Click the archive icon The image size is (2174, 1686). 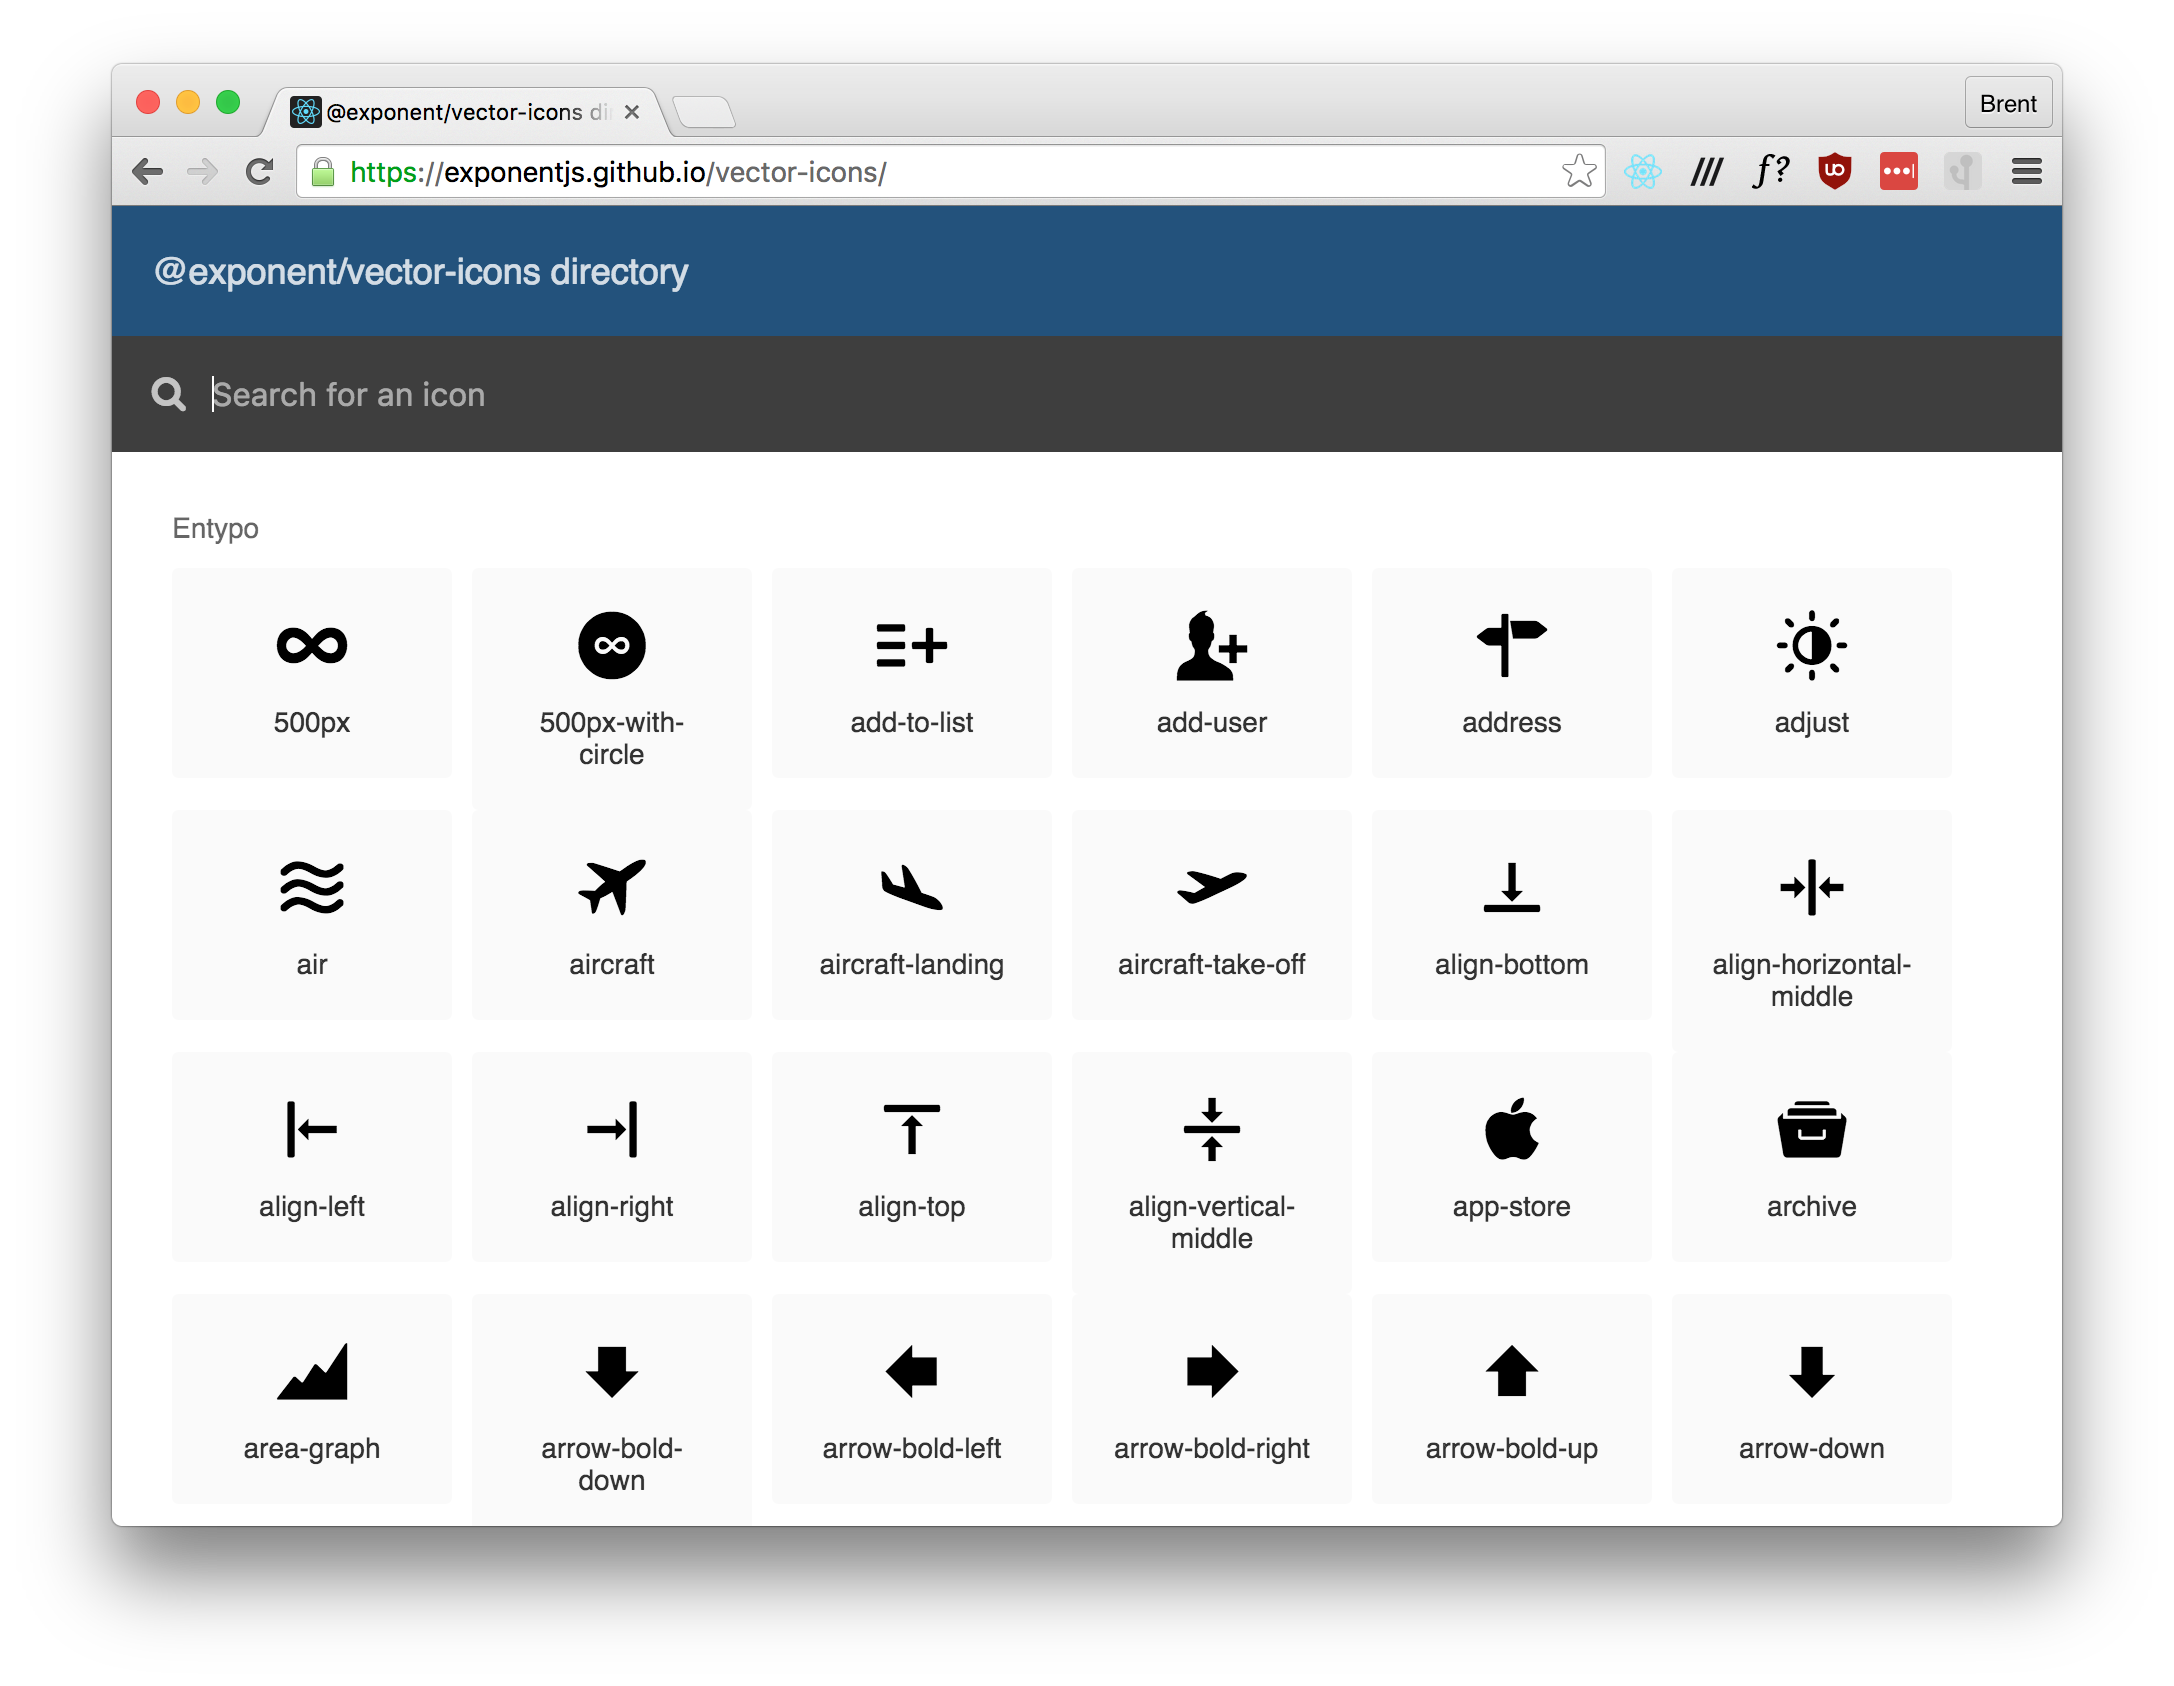pos(1810,1130)
